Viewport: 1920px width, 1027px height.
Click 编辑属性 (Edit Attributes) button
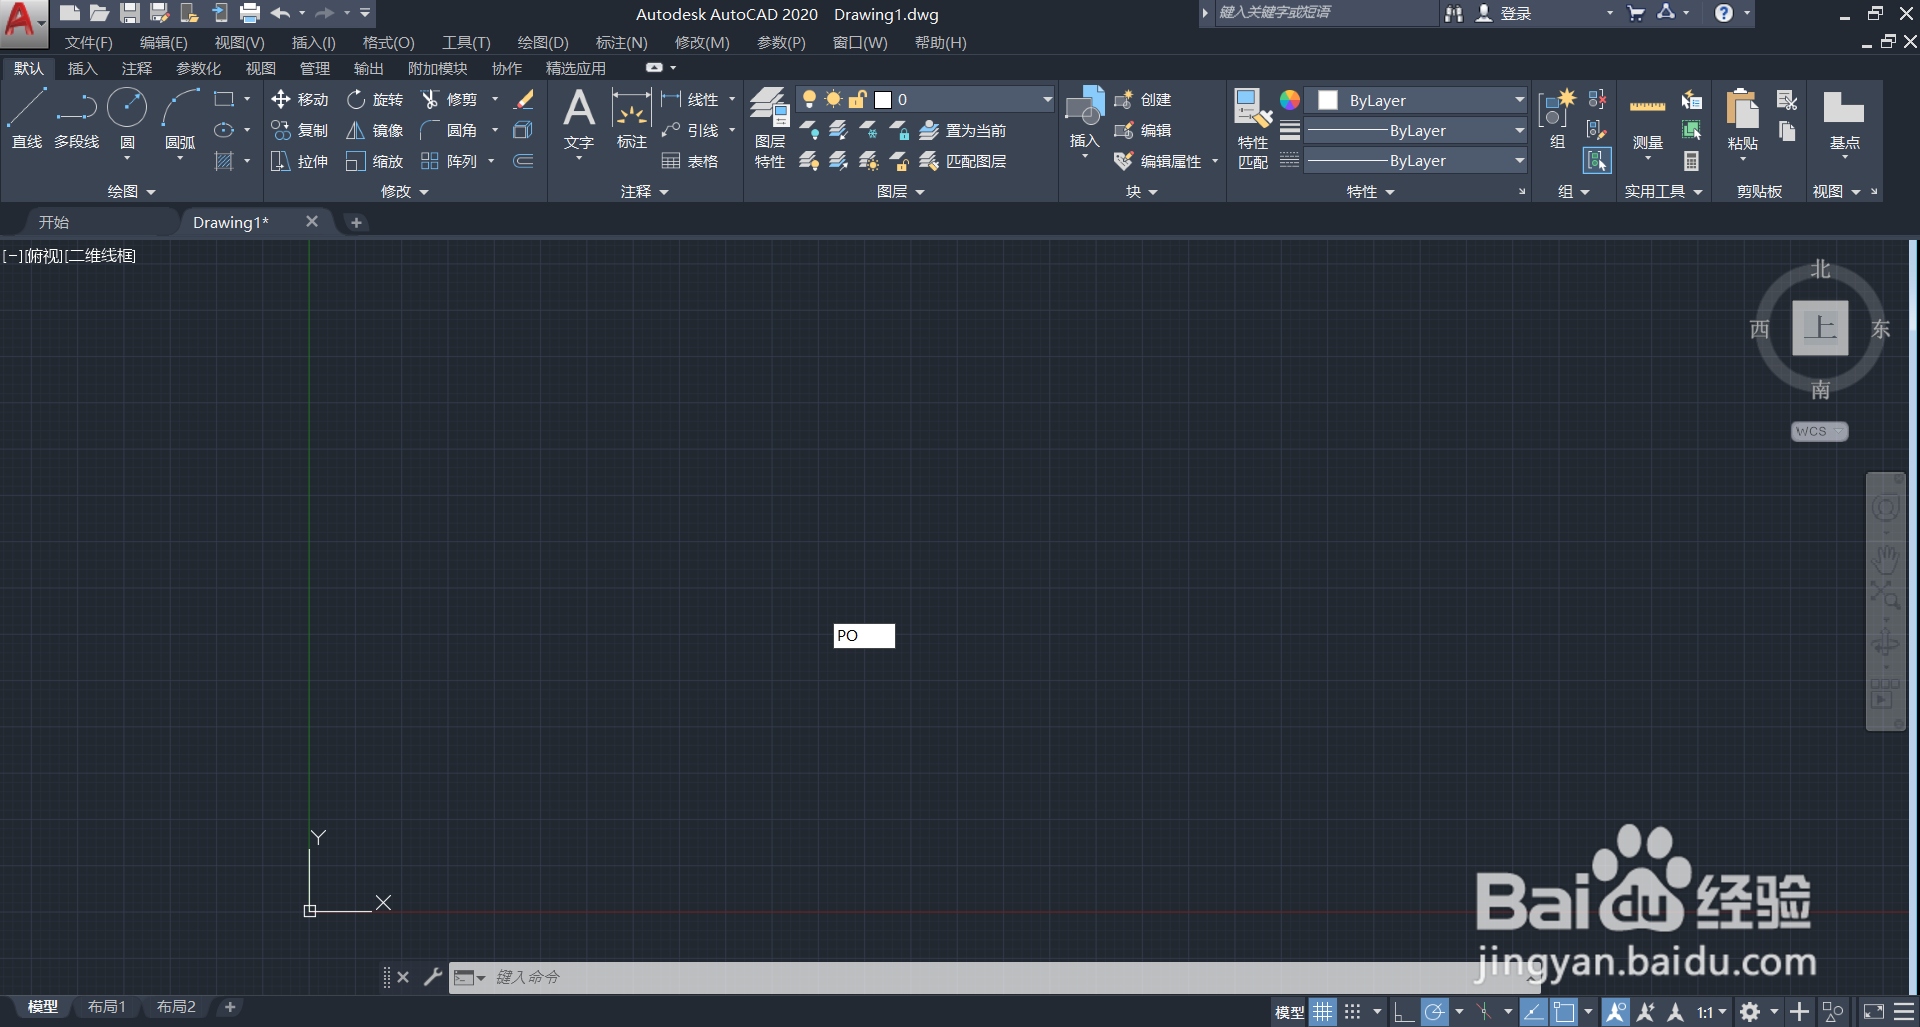click(1160, 162)
